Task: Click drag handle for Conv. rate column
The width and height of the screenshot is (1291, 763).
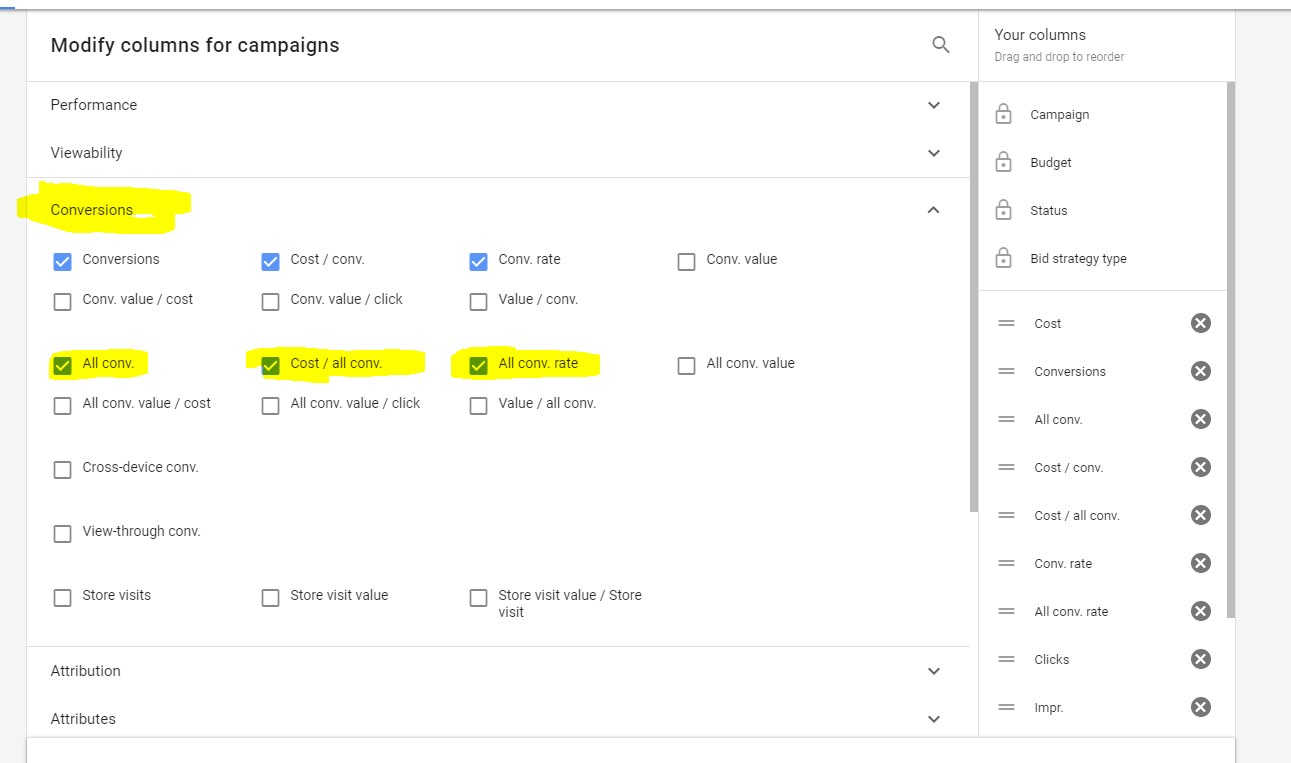Action: (x=1006, y=563)
